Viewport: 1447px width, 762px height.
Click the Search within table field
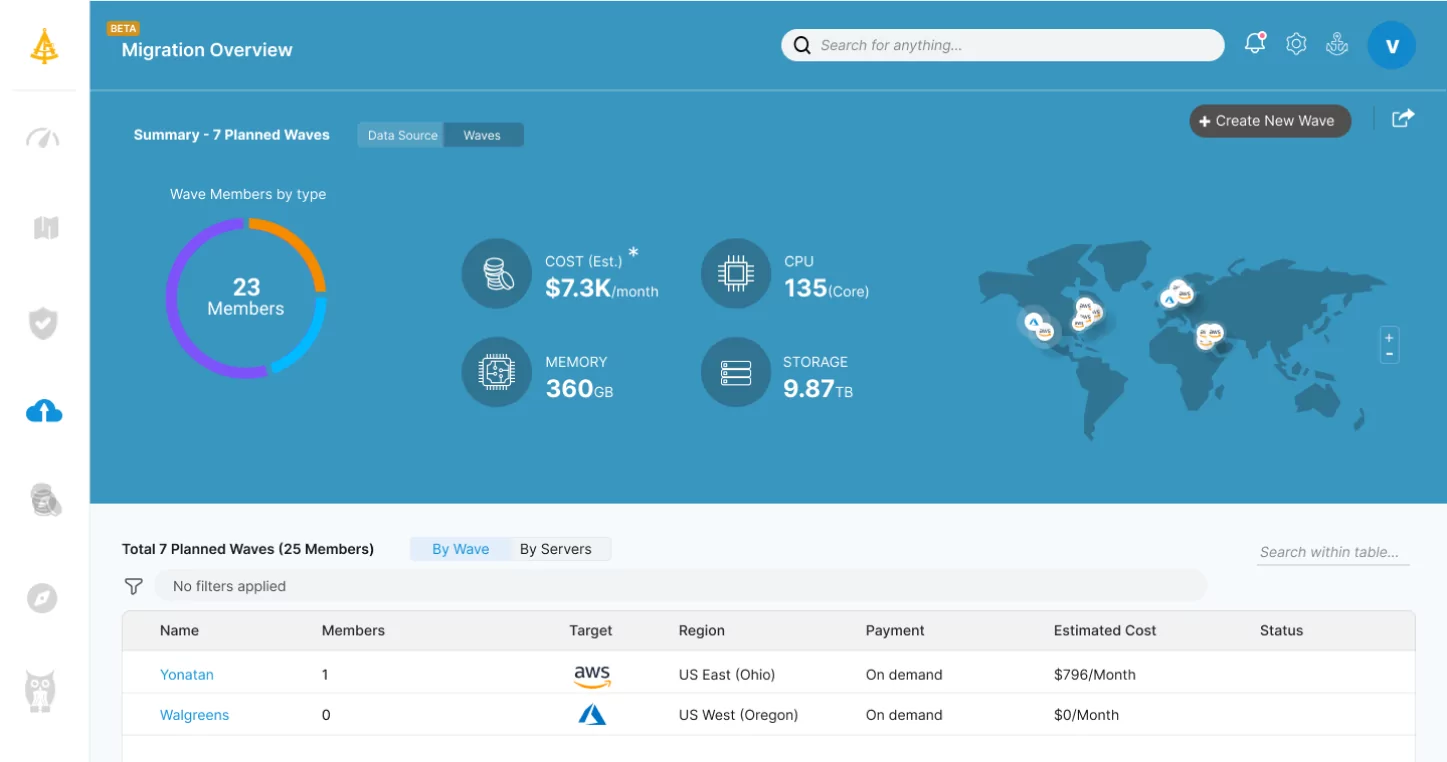[x=1333, y=552]
